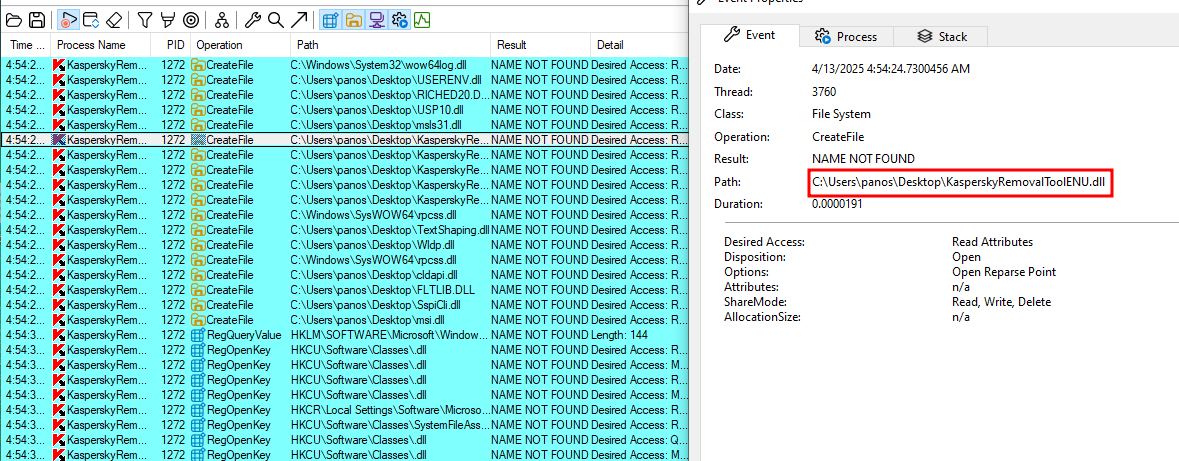
Task: Click the Duration value 0.0000191
Action: [836, 204]
